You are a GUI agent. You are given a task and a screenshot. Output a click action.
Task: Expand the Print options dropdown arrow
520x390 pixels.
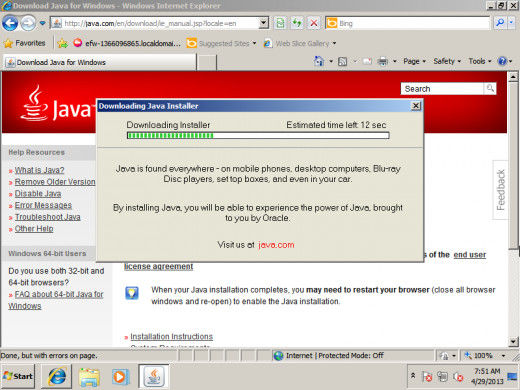[x=395, y=61]
